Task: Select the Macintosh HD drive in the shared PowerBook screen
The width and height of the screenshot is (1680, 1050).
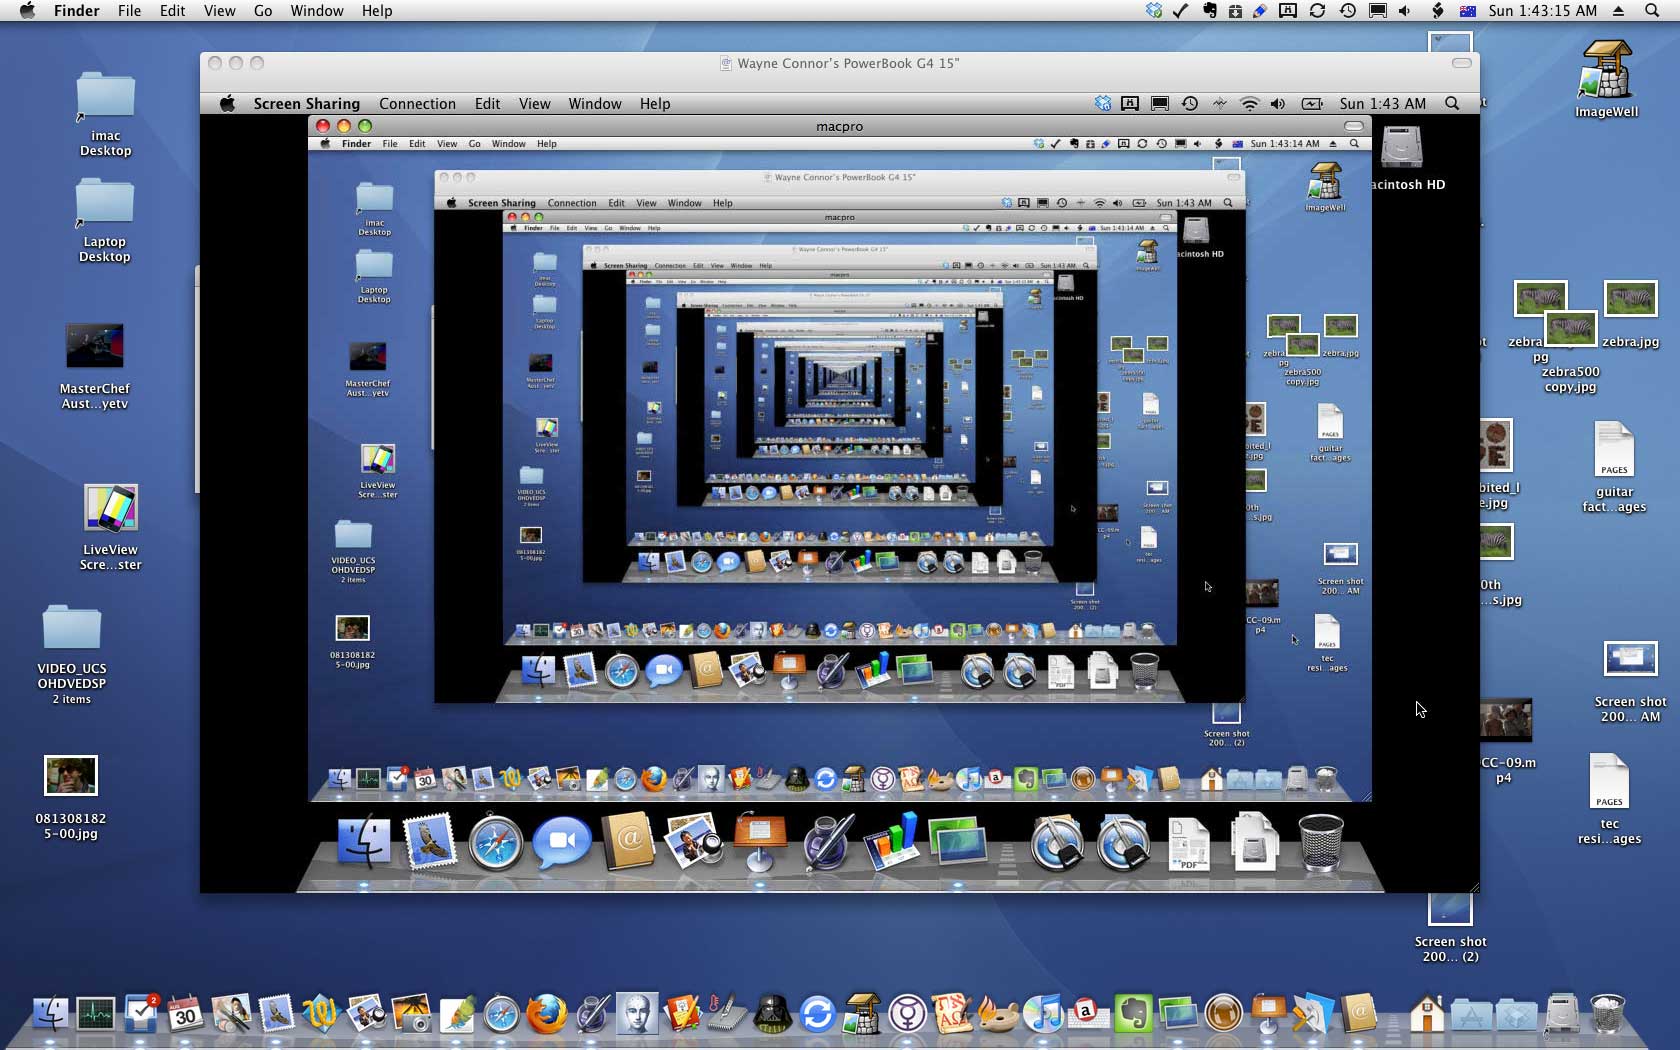Action: tap(1404, 158)
